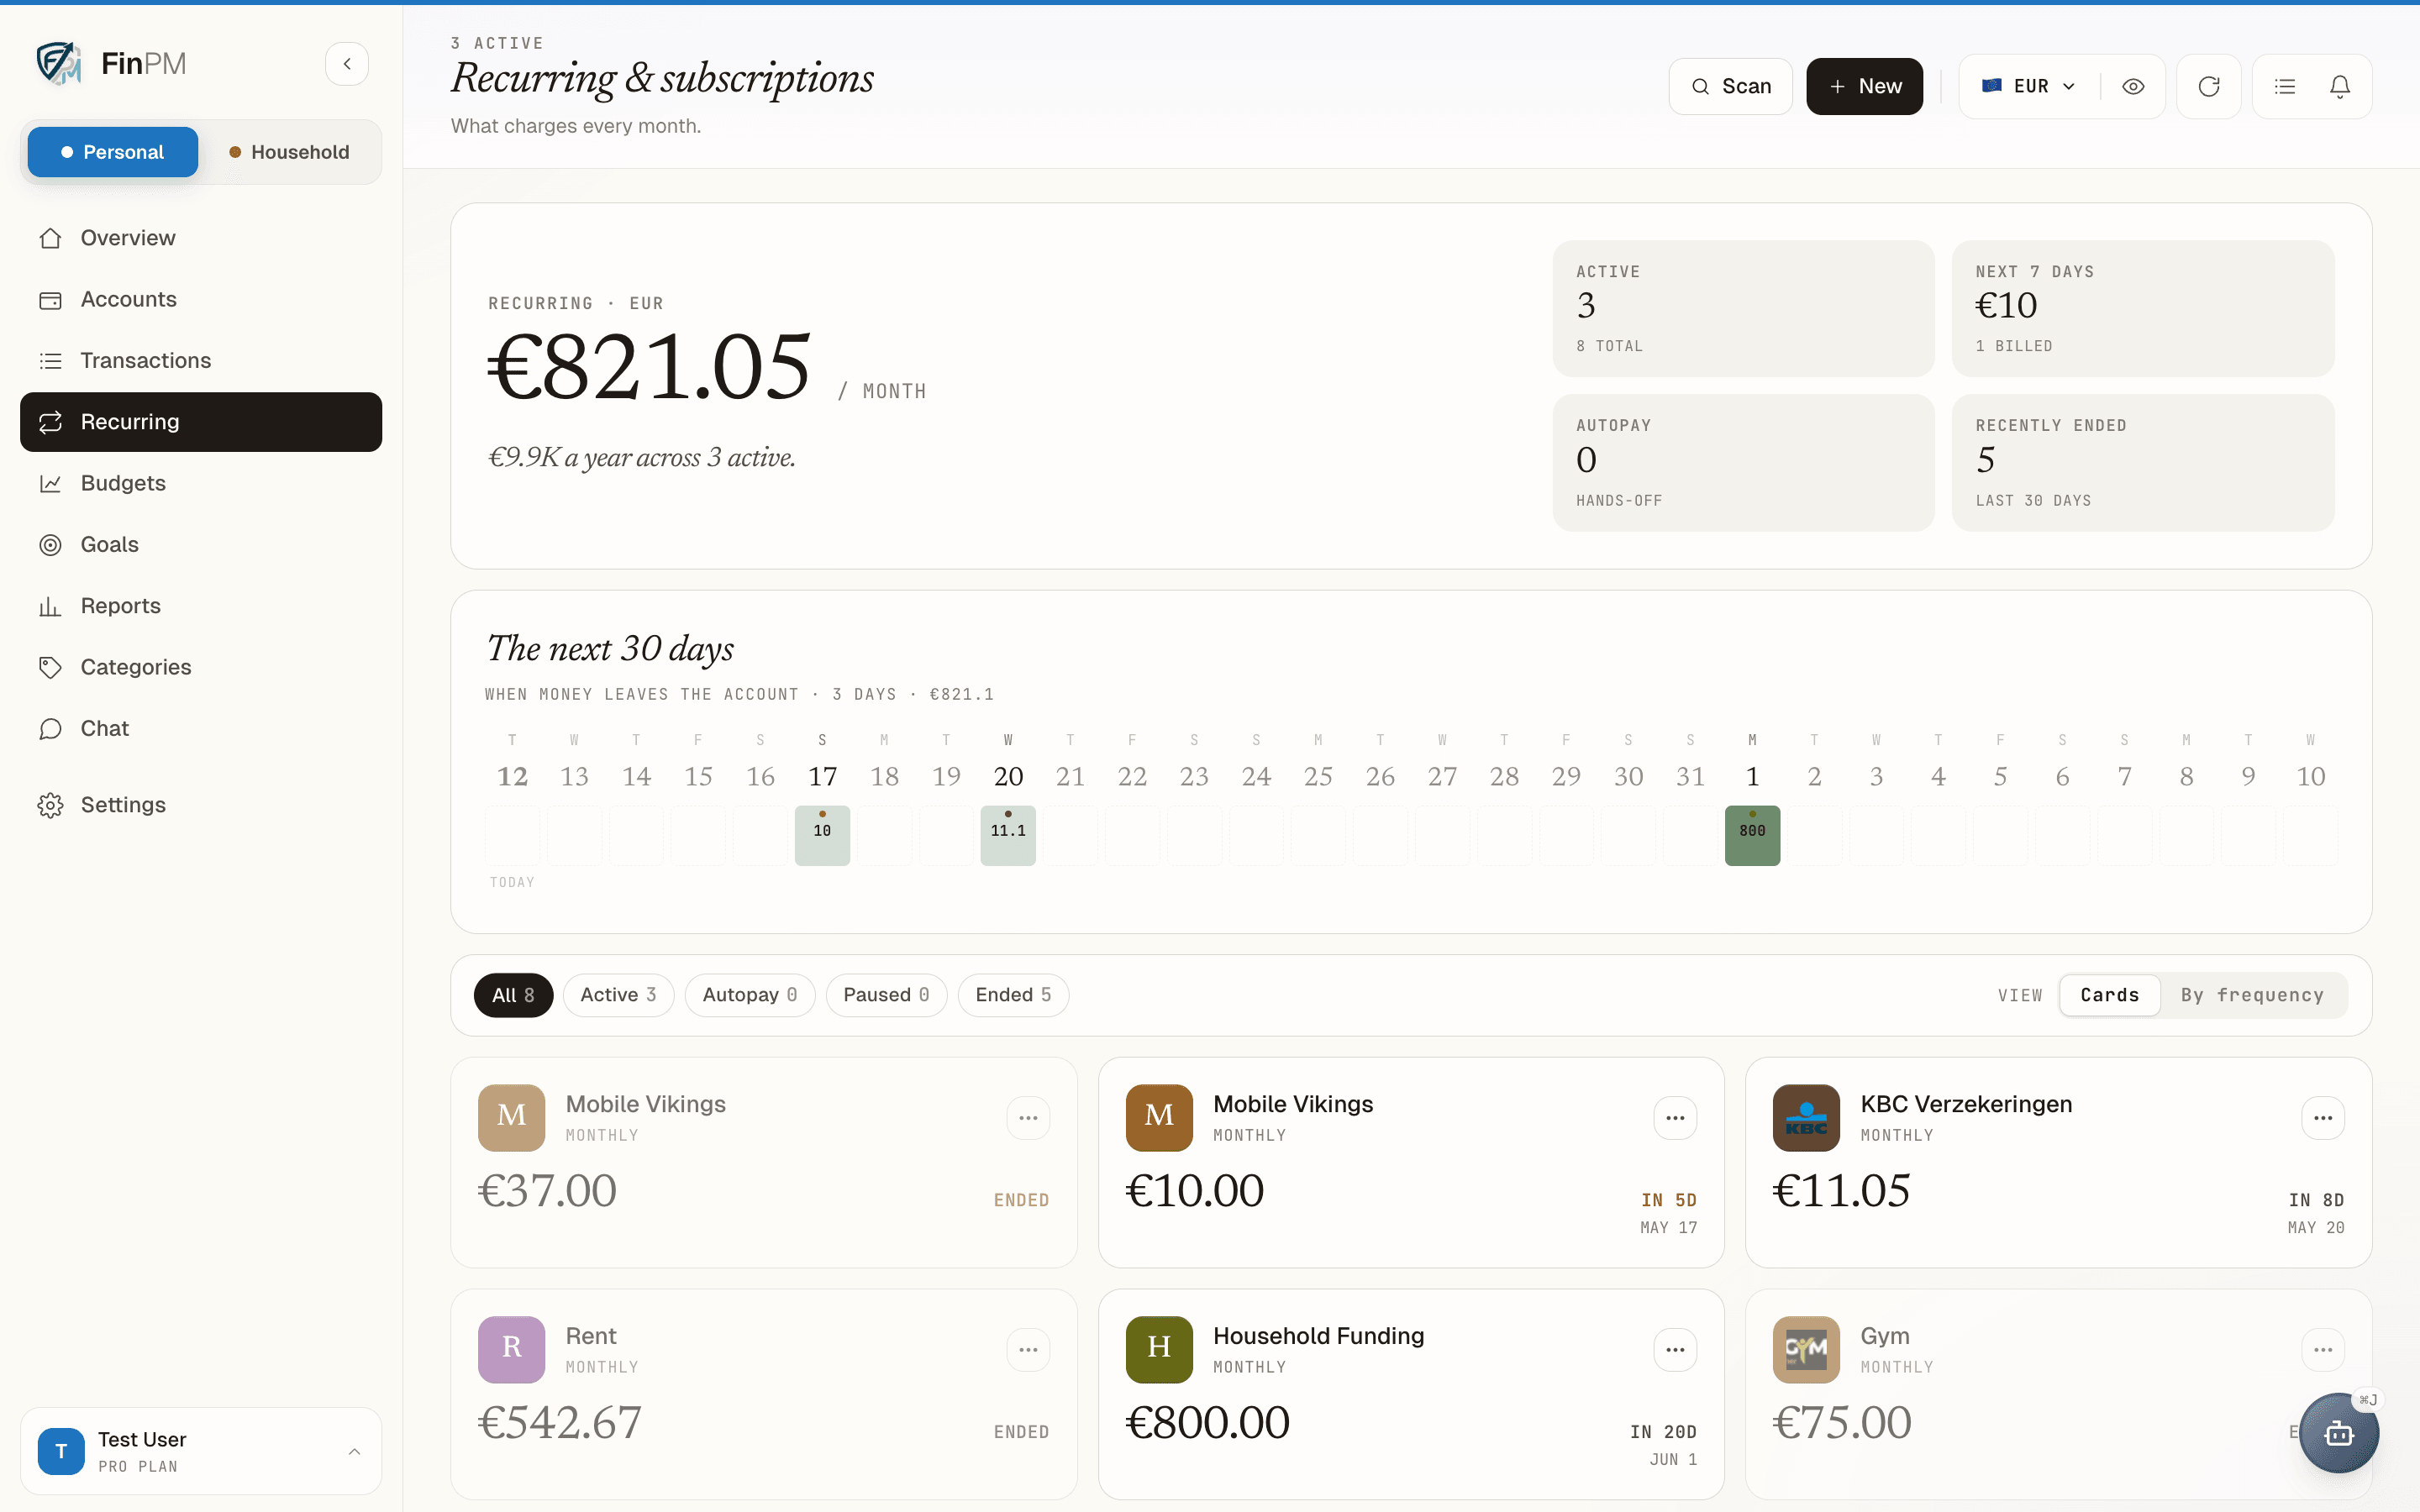Open the EUR currency dropdown

[2029, 86]
